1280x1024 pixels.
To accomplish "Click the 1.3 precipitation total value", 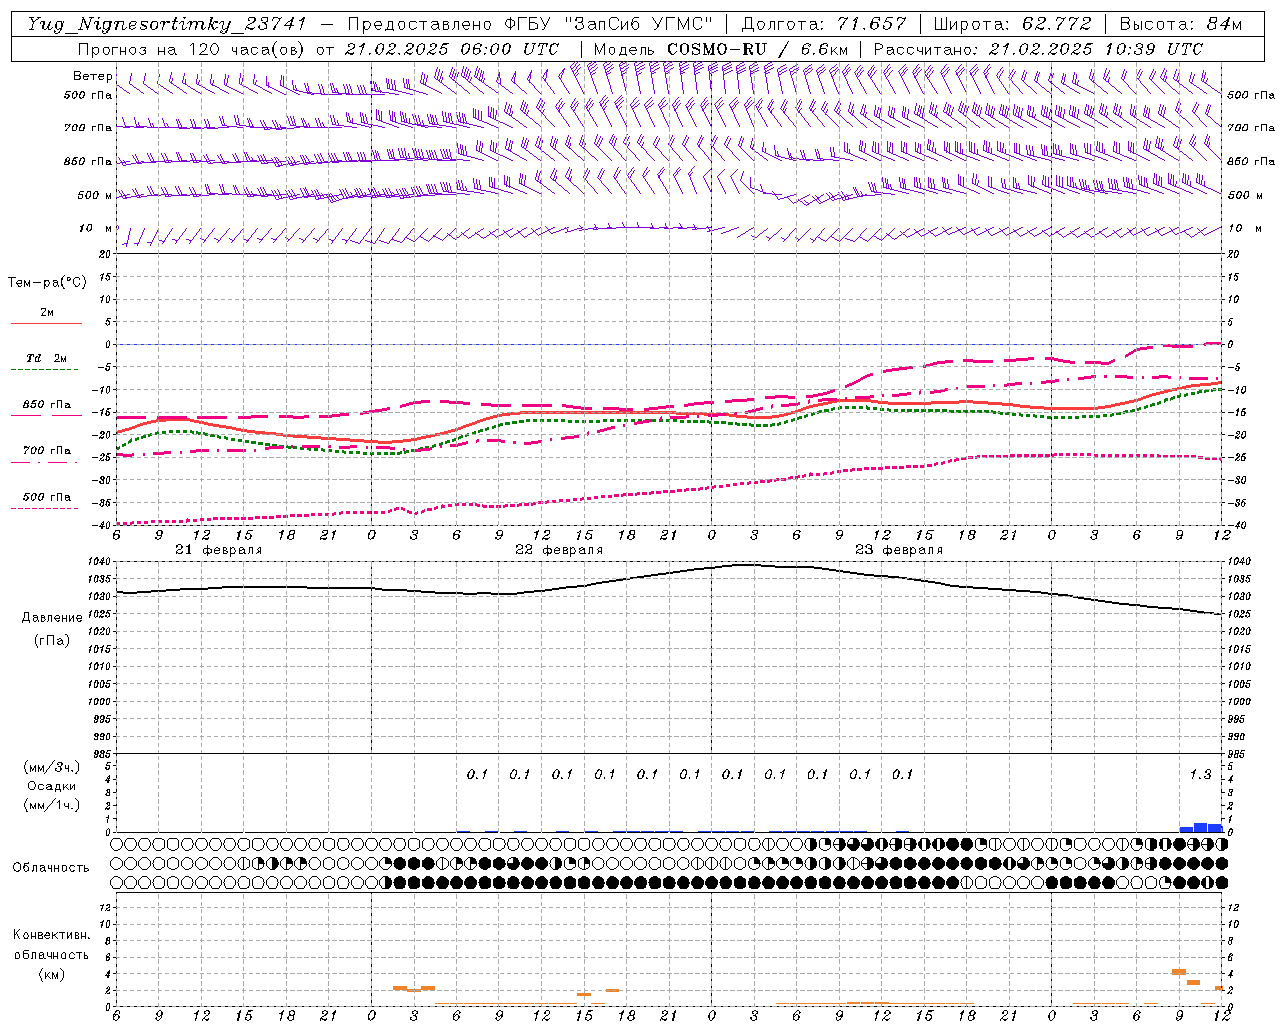I will 1200,774.
